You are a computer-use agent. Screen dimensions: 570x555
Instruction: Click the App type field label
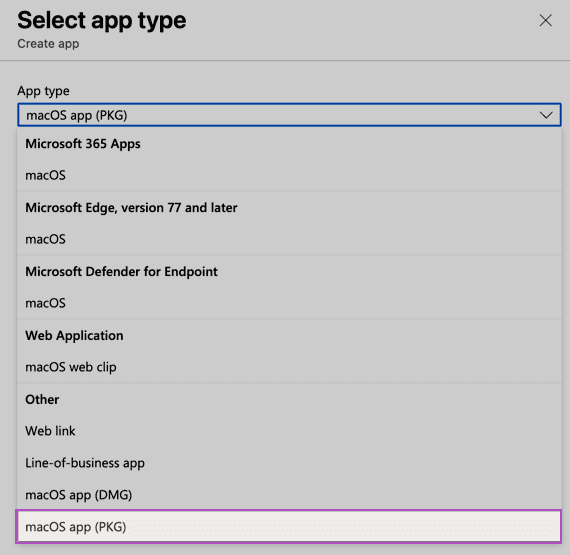[x=43, y=91]
